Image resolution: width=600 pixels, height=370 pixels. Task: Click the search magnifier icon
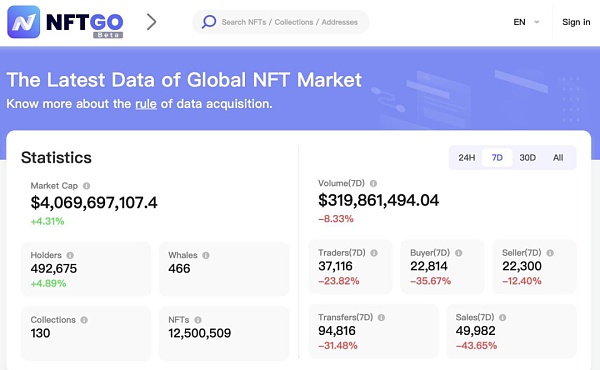[x=209, y=22]
